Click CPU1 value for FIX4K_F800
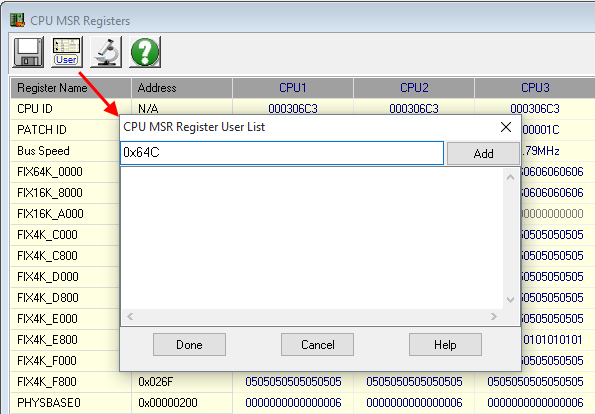The image size is (595, 414). (293, 381)
